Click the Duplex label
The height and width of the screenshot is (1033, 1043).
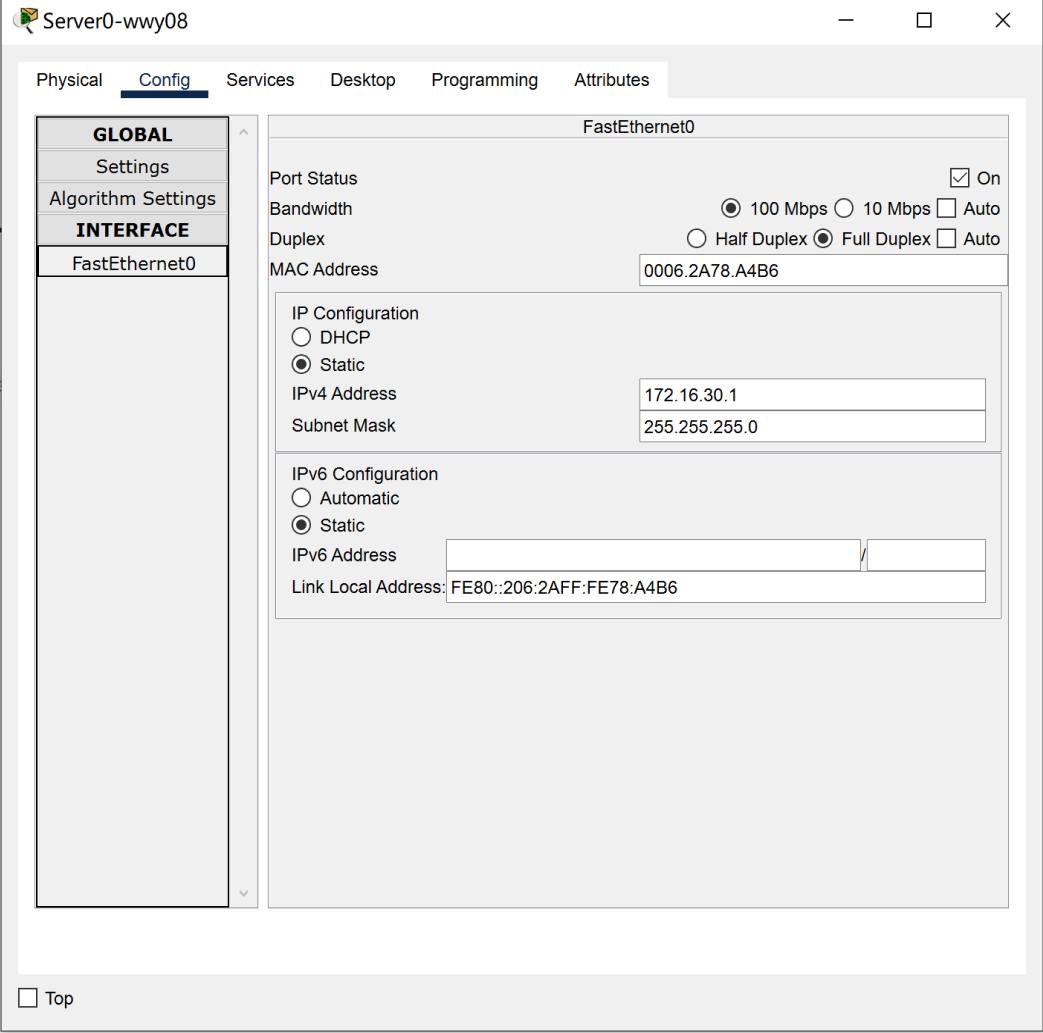(x=297, y=239)
